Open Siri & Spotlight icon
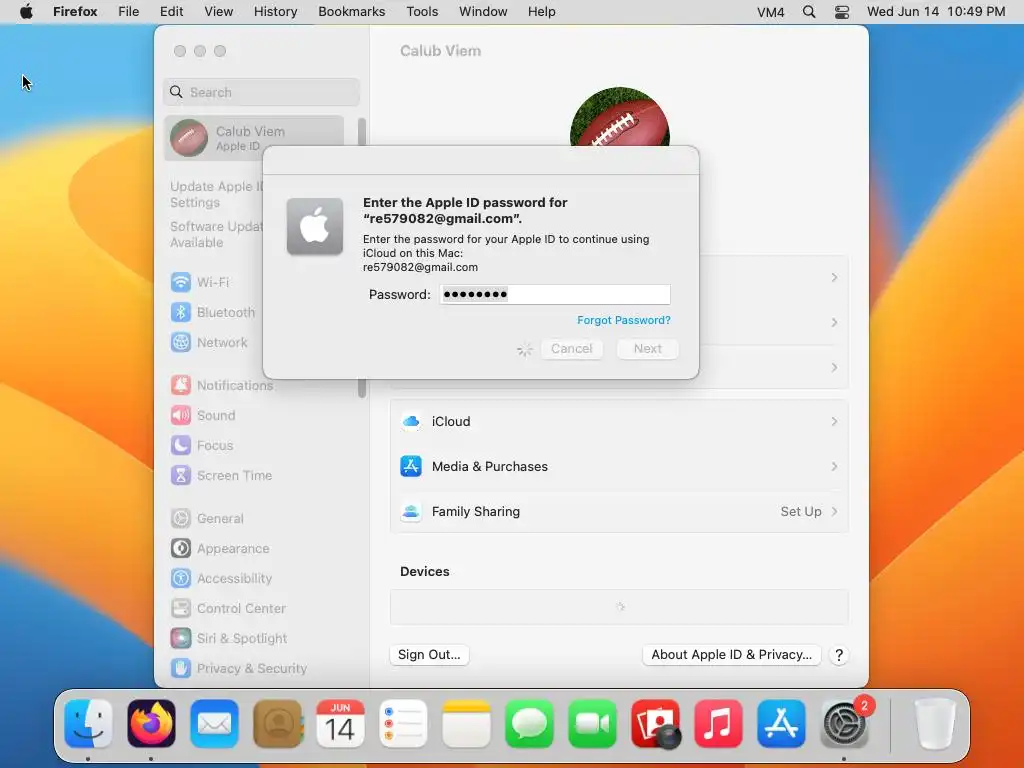Screen dimensions: 1024x768 coord(181,639)
